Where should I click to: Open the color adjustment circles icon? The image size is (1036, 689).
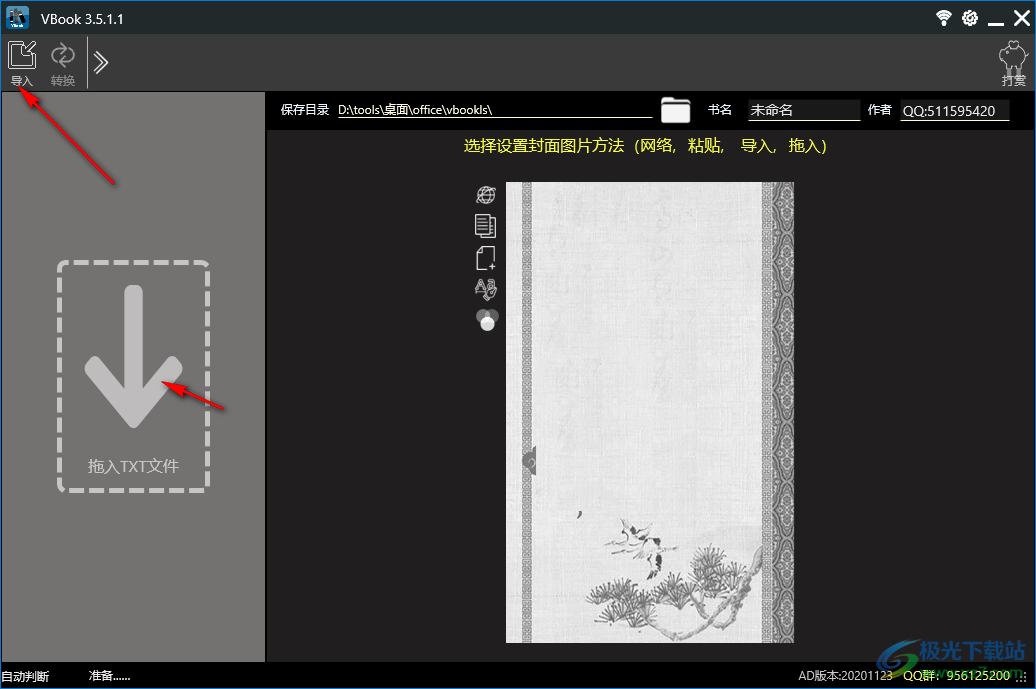tap(486, 319)
